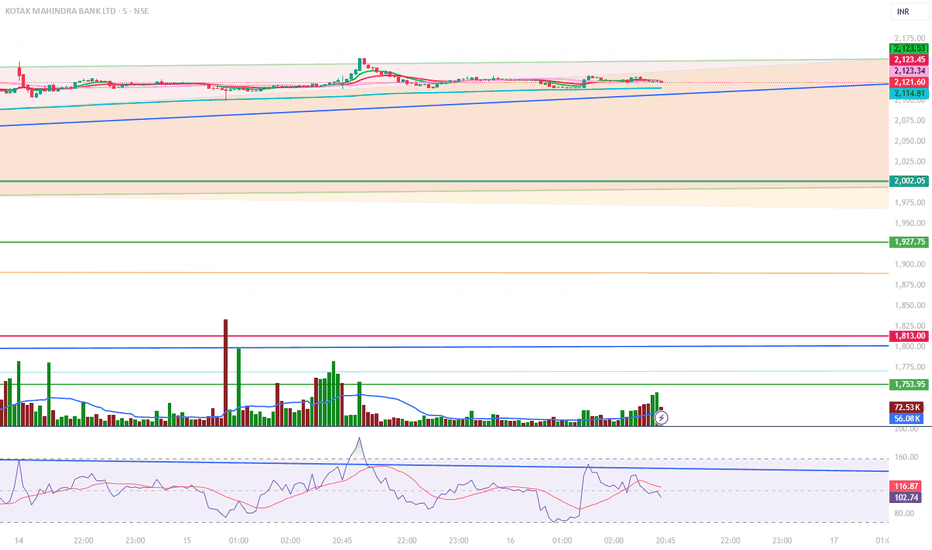Click the 102.74 indicator value label
932x550 pixels.
pos(906,498)
